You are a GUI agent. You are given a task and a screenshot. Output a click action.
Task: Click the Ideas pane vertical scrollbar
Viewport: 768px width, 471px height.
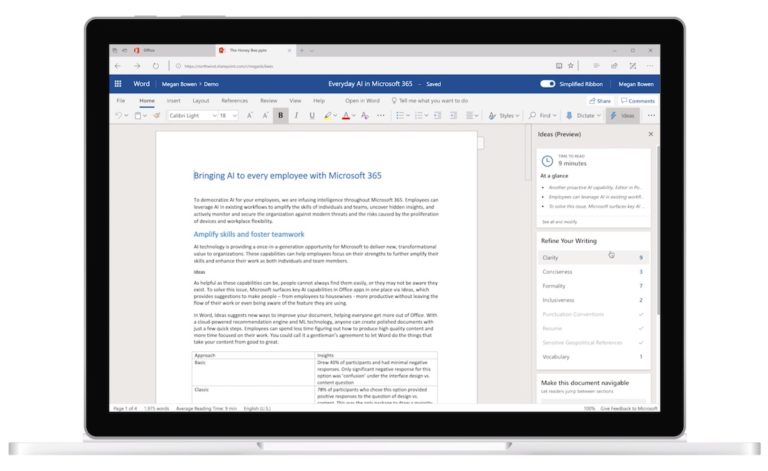click(x=658, y=230)
